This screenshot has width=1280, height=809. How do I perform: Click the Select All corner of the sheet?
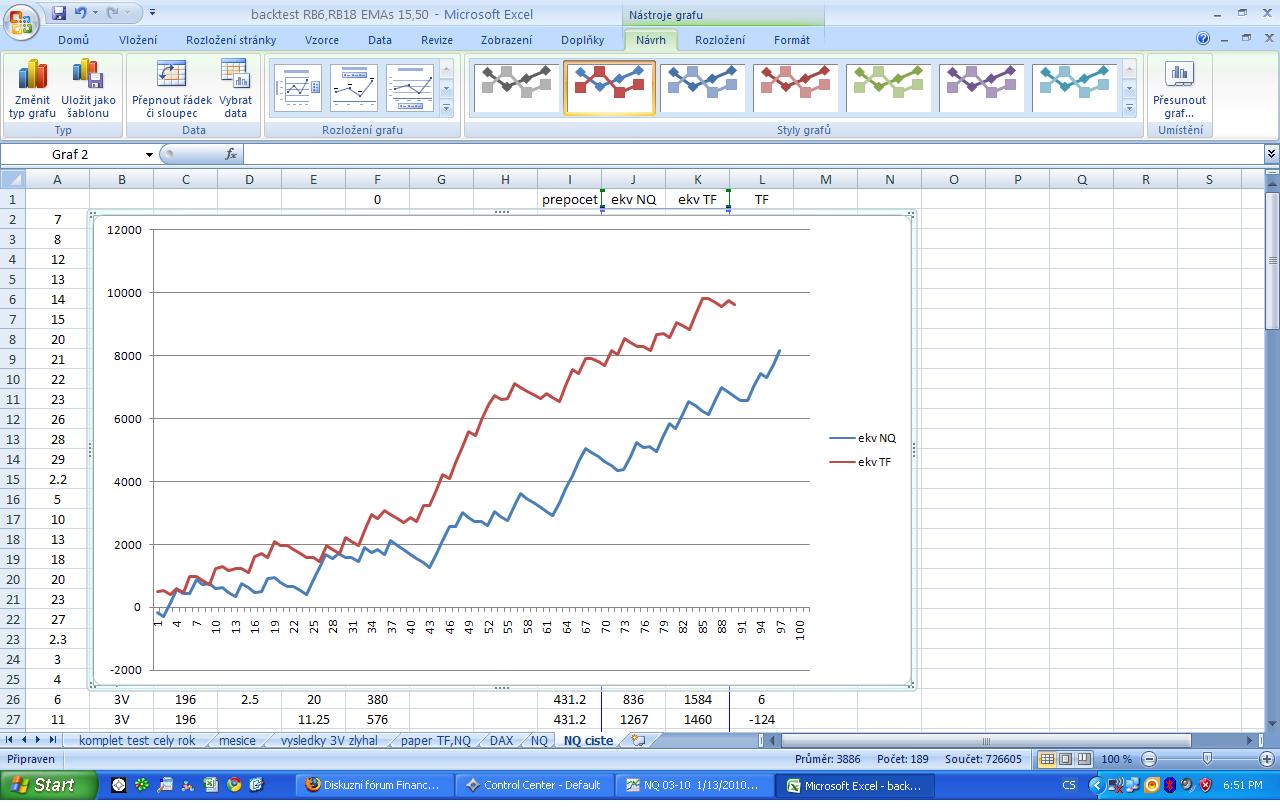(x=12, y=179)
